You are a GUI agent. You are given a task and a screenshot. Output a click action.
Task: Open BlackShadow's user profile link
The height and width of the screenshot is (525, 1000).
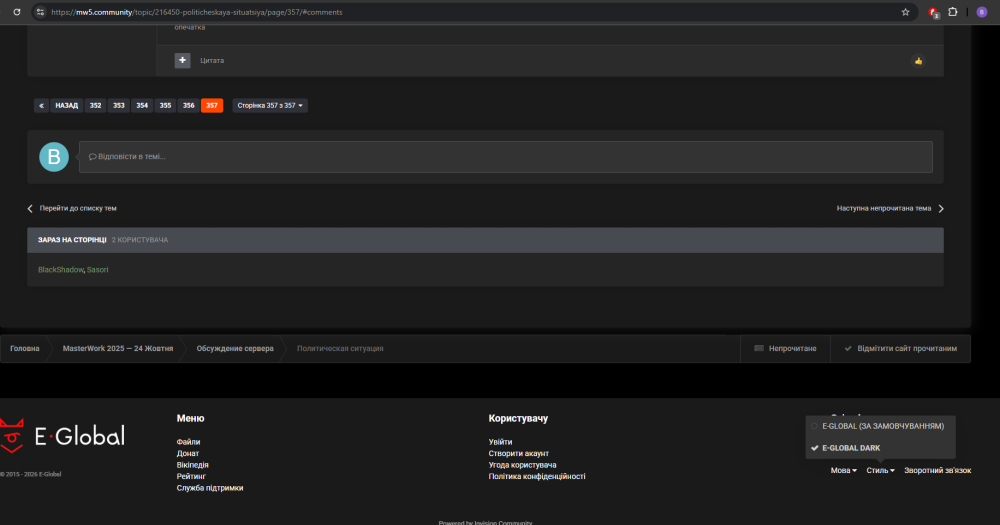[60, 270]
